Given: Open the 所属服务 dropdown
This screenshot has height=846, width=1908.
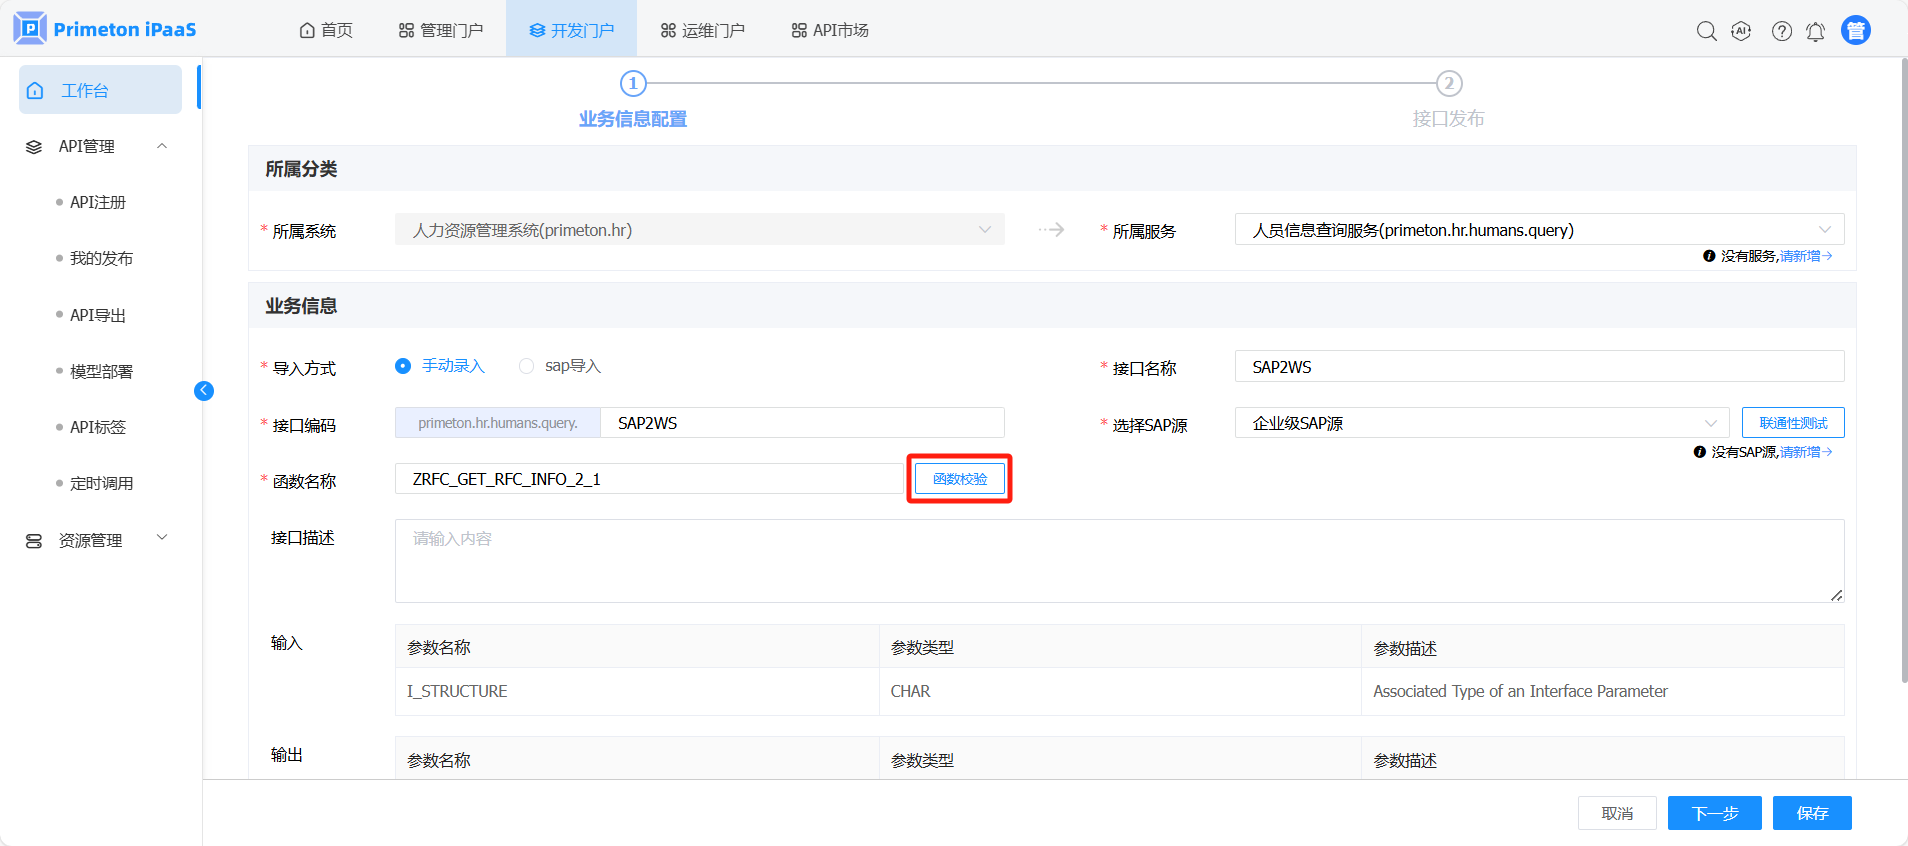Looking at the screenshot, I should 1538,230.
